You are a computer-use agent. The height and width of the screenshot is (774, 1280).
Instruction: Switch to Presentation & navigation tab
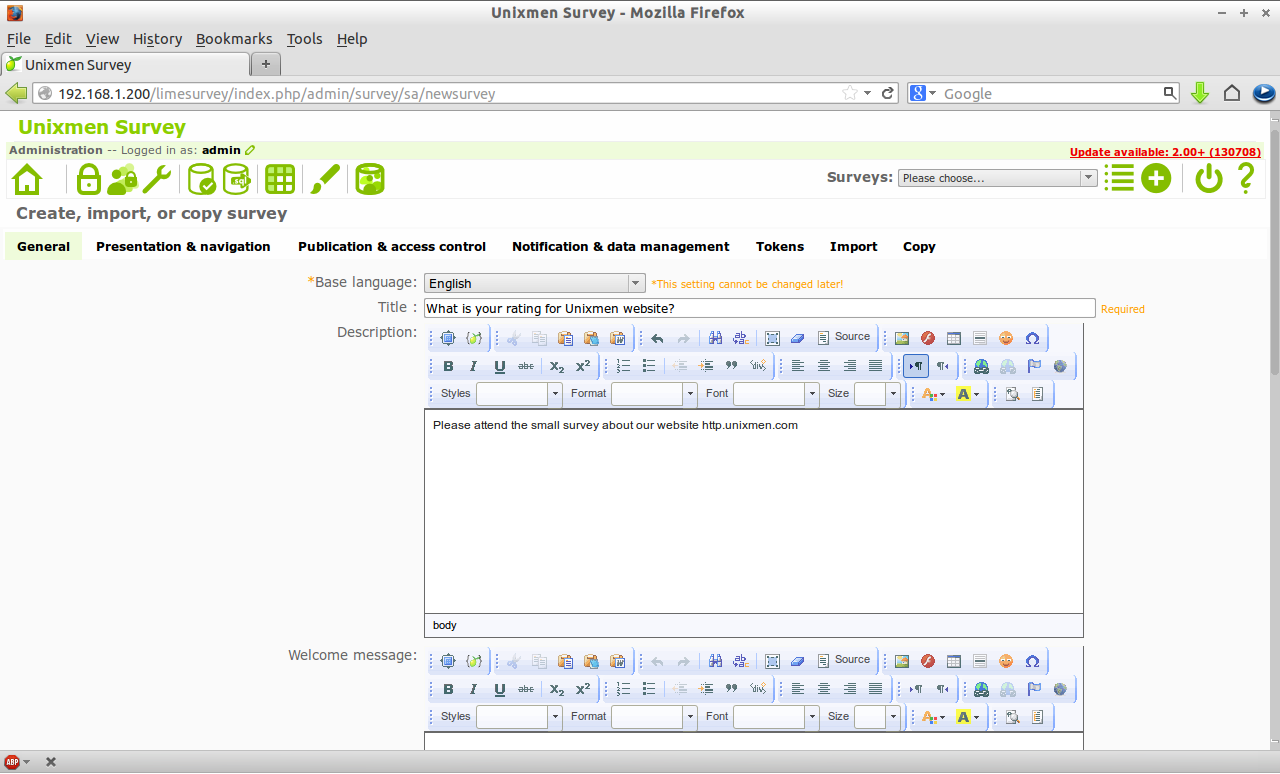pyautogui.click(x=183, y=246)
